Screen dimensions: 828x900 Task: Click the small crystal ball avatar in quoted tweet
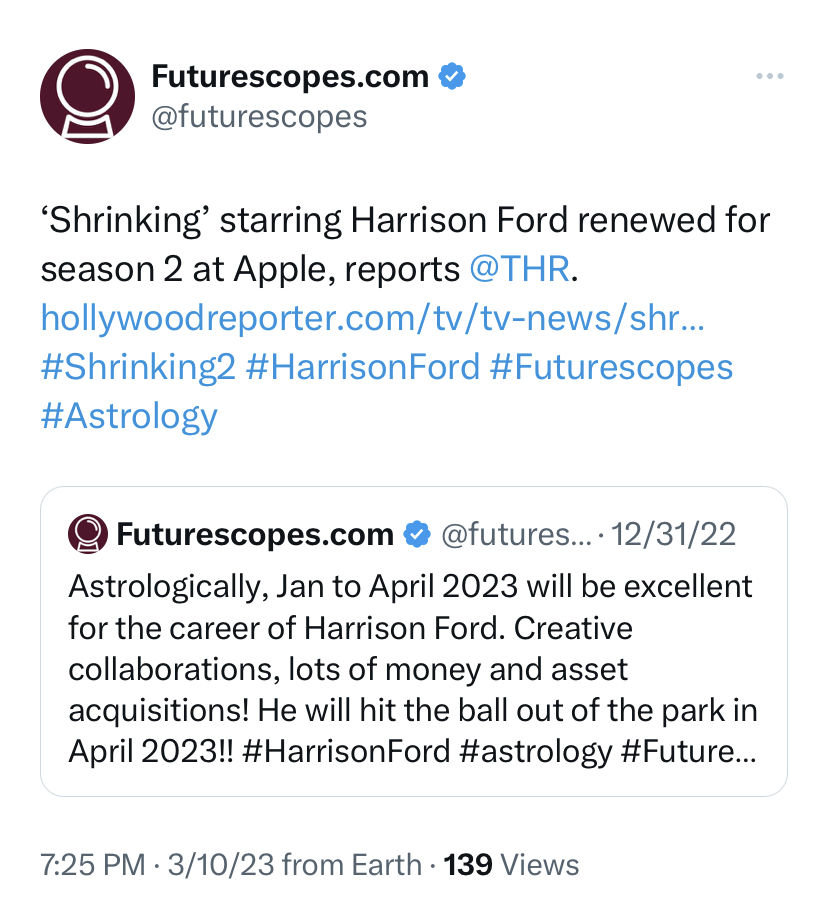(x=88, y=534)
